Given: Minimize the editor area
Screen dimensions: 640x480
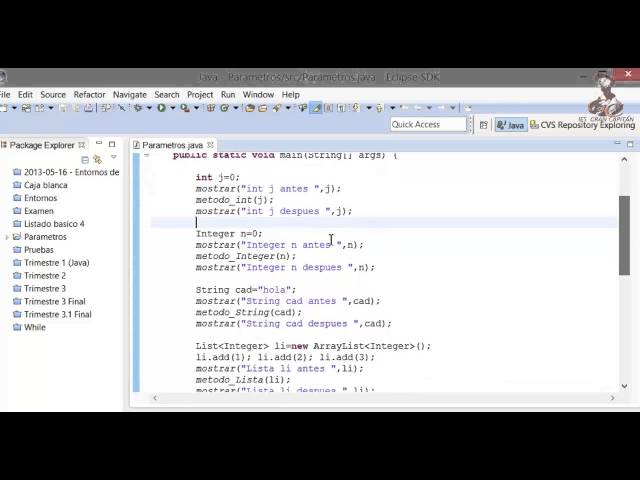Looking at the screenshot, I should coord(618,143).
